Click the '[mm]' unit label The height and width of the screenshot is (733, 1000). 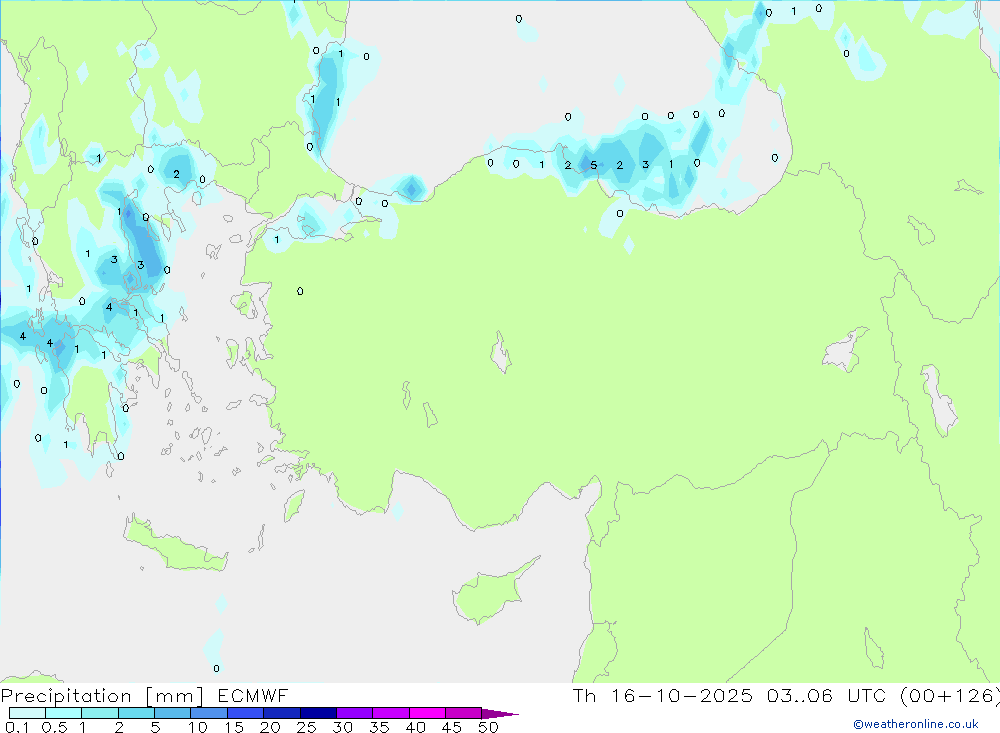(x=174, y=696)
